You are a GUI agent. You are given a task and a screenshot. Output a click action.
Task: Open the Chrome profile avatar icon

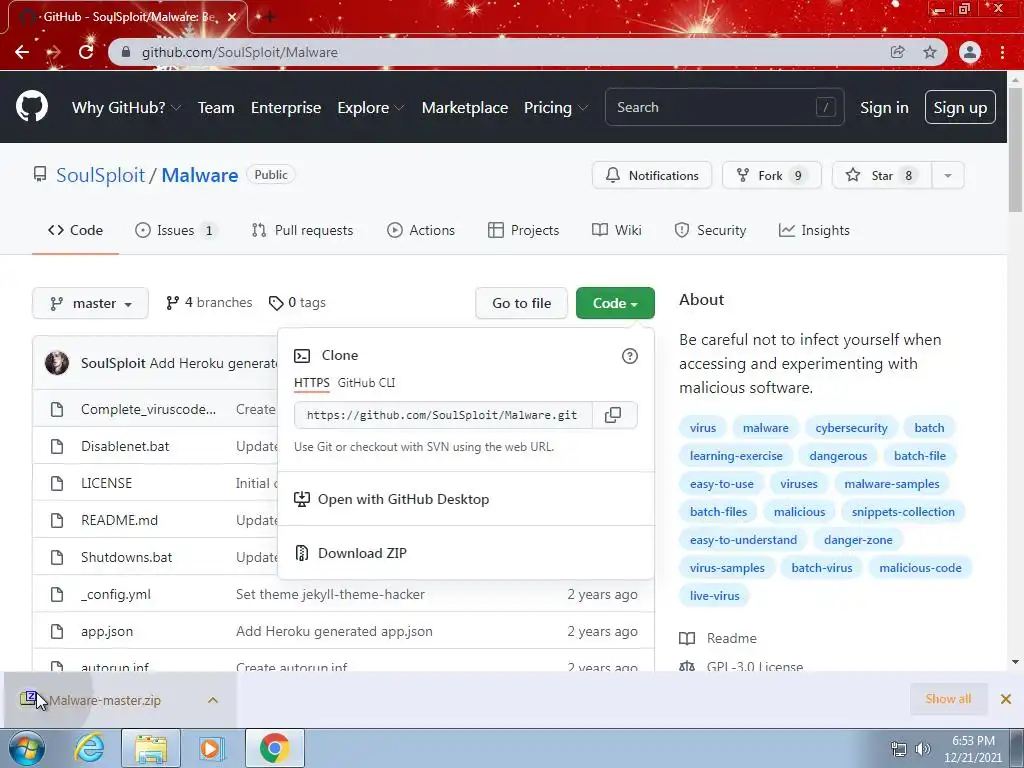point(970,52)
